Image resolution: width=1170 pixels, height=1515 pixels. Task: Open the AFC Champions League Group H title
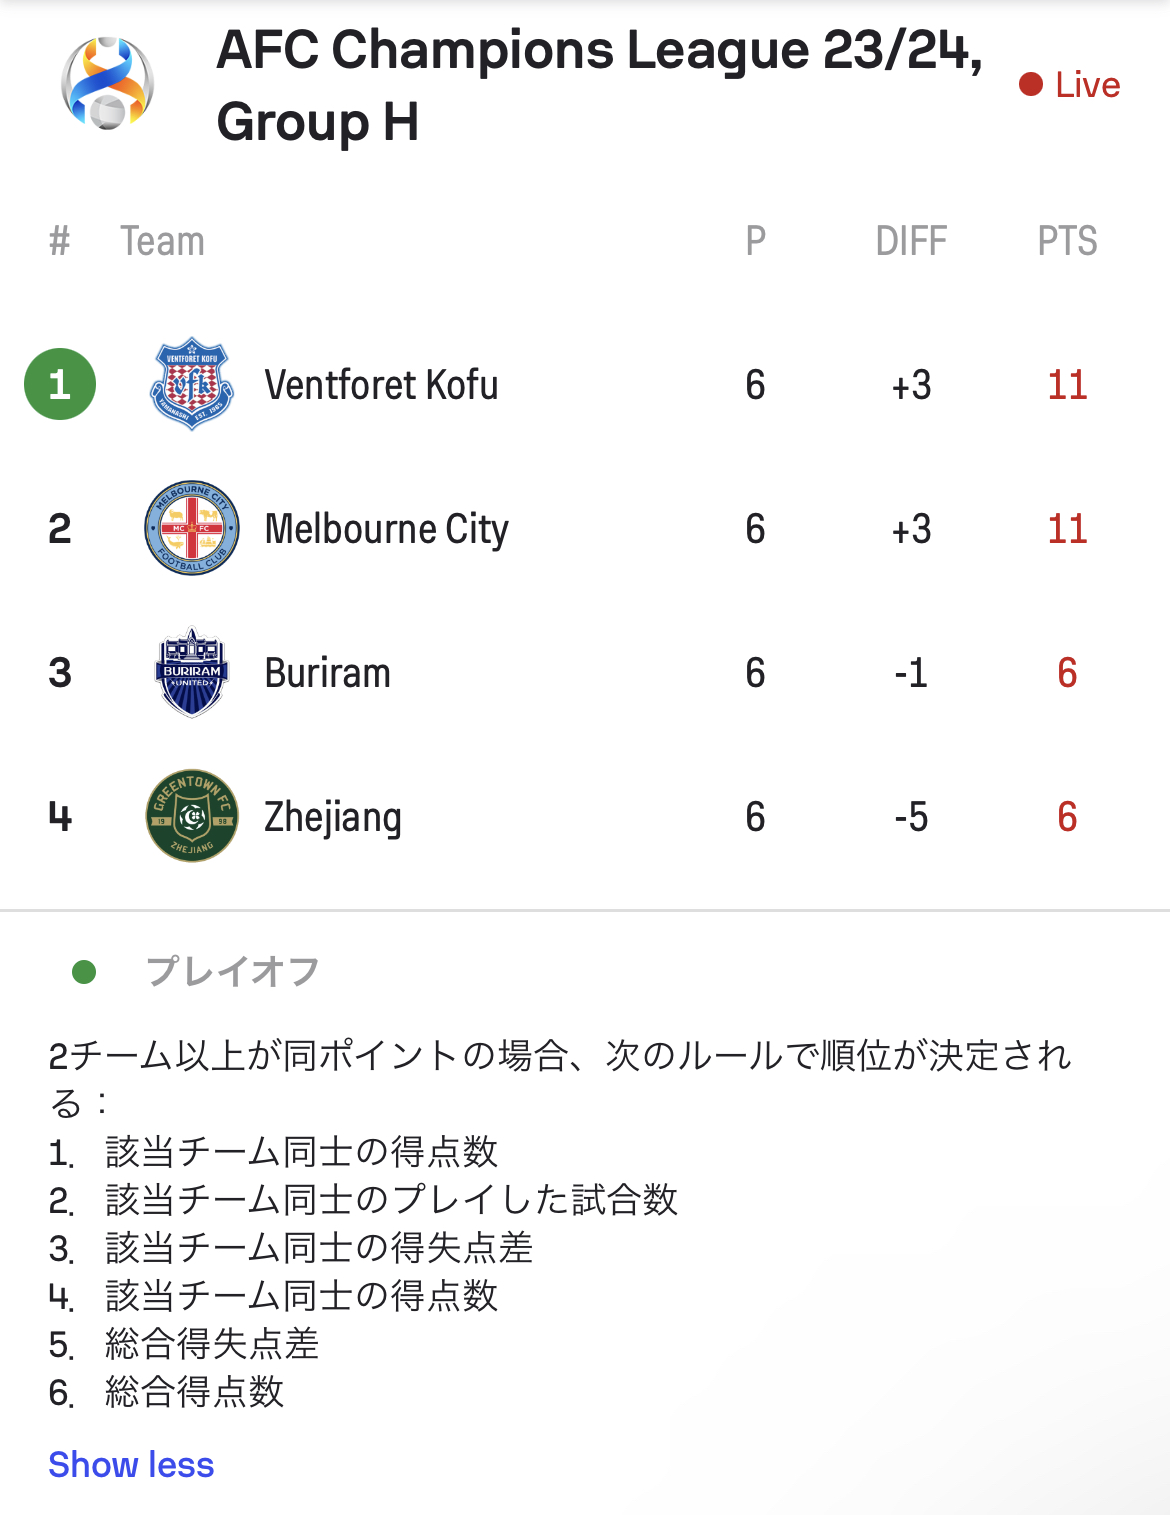click(598, 85)
